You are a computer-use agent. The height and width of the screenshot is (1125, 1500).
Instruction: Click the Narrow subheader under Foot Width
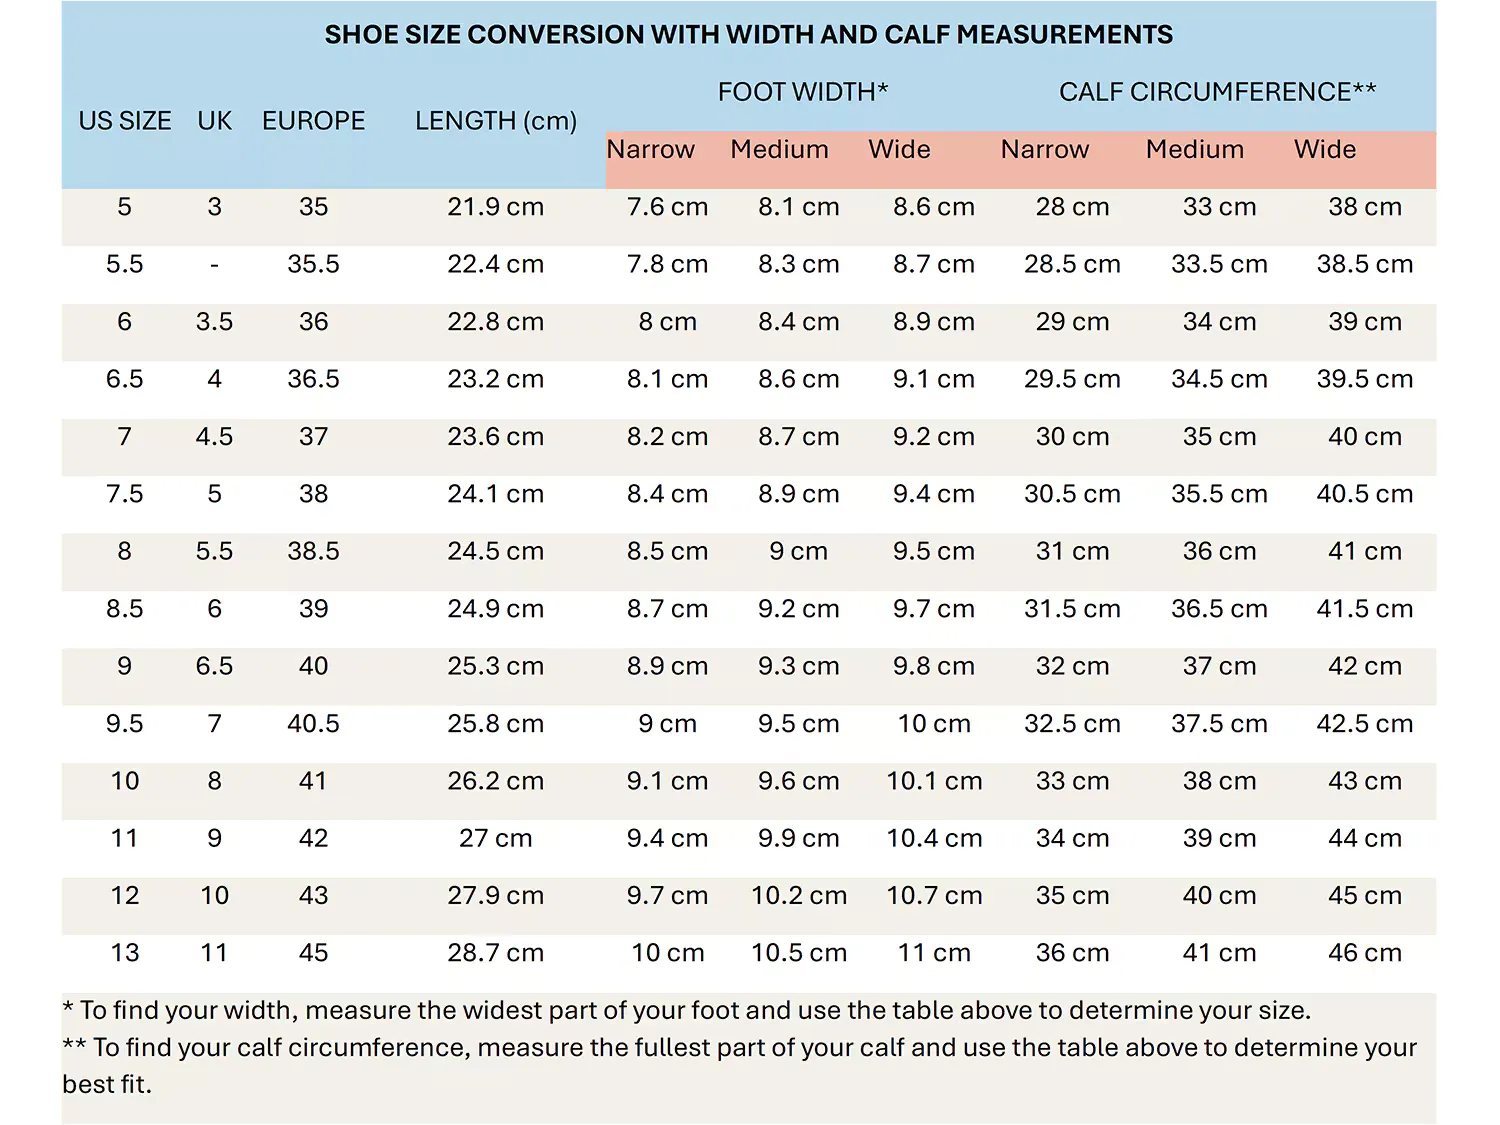[650, 150]
